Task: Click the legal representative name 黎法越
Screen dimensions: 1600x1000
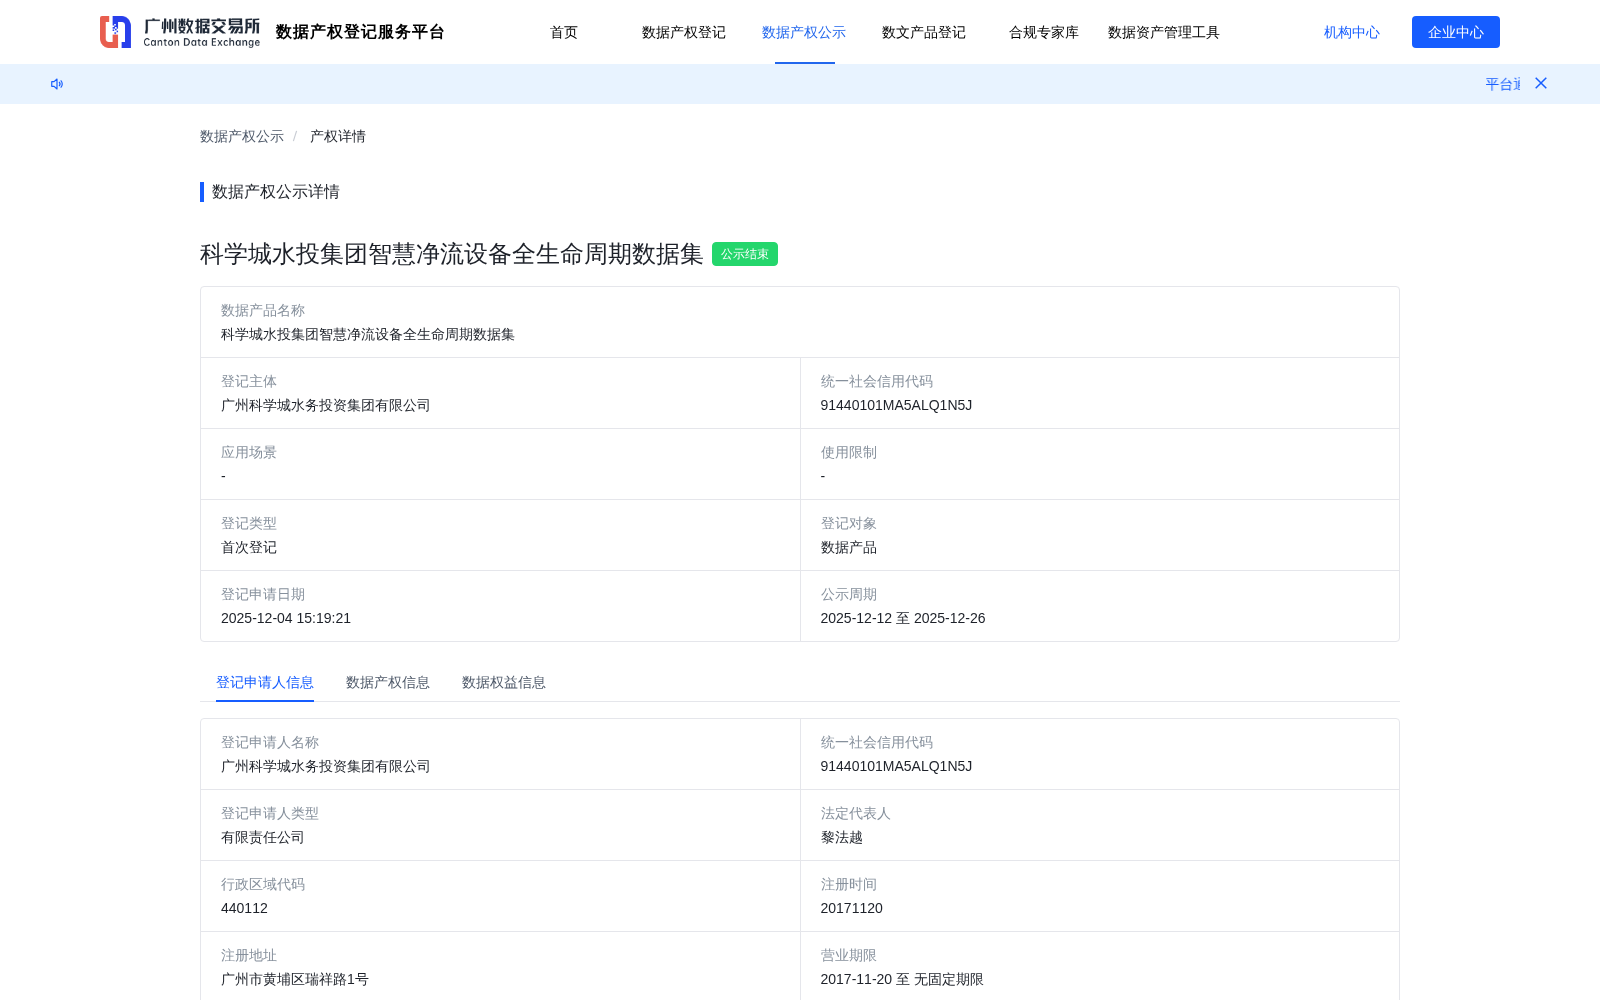Action: (842, 837)
